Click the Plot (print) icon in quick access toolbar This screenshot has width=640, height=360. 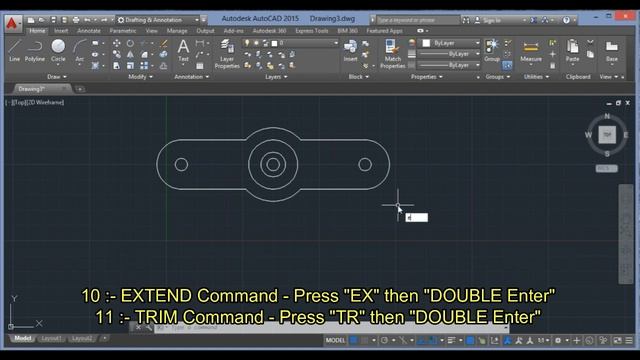click(76, 20)
